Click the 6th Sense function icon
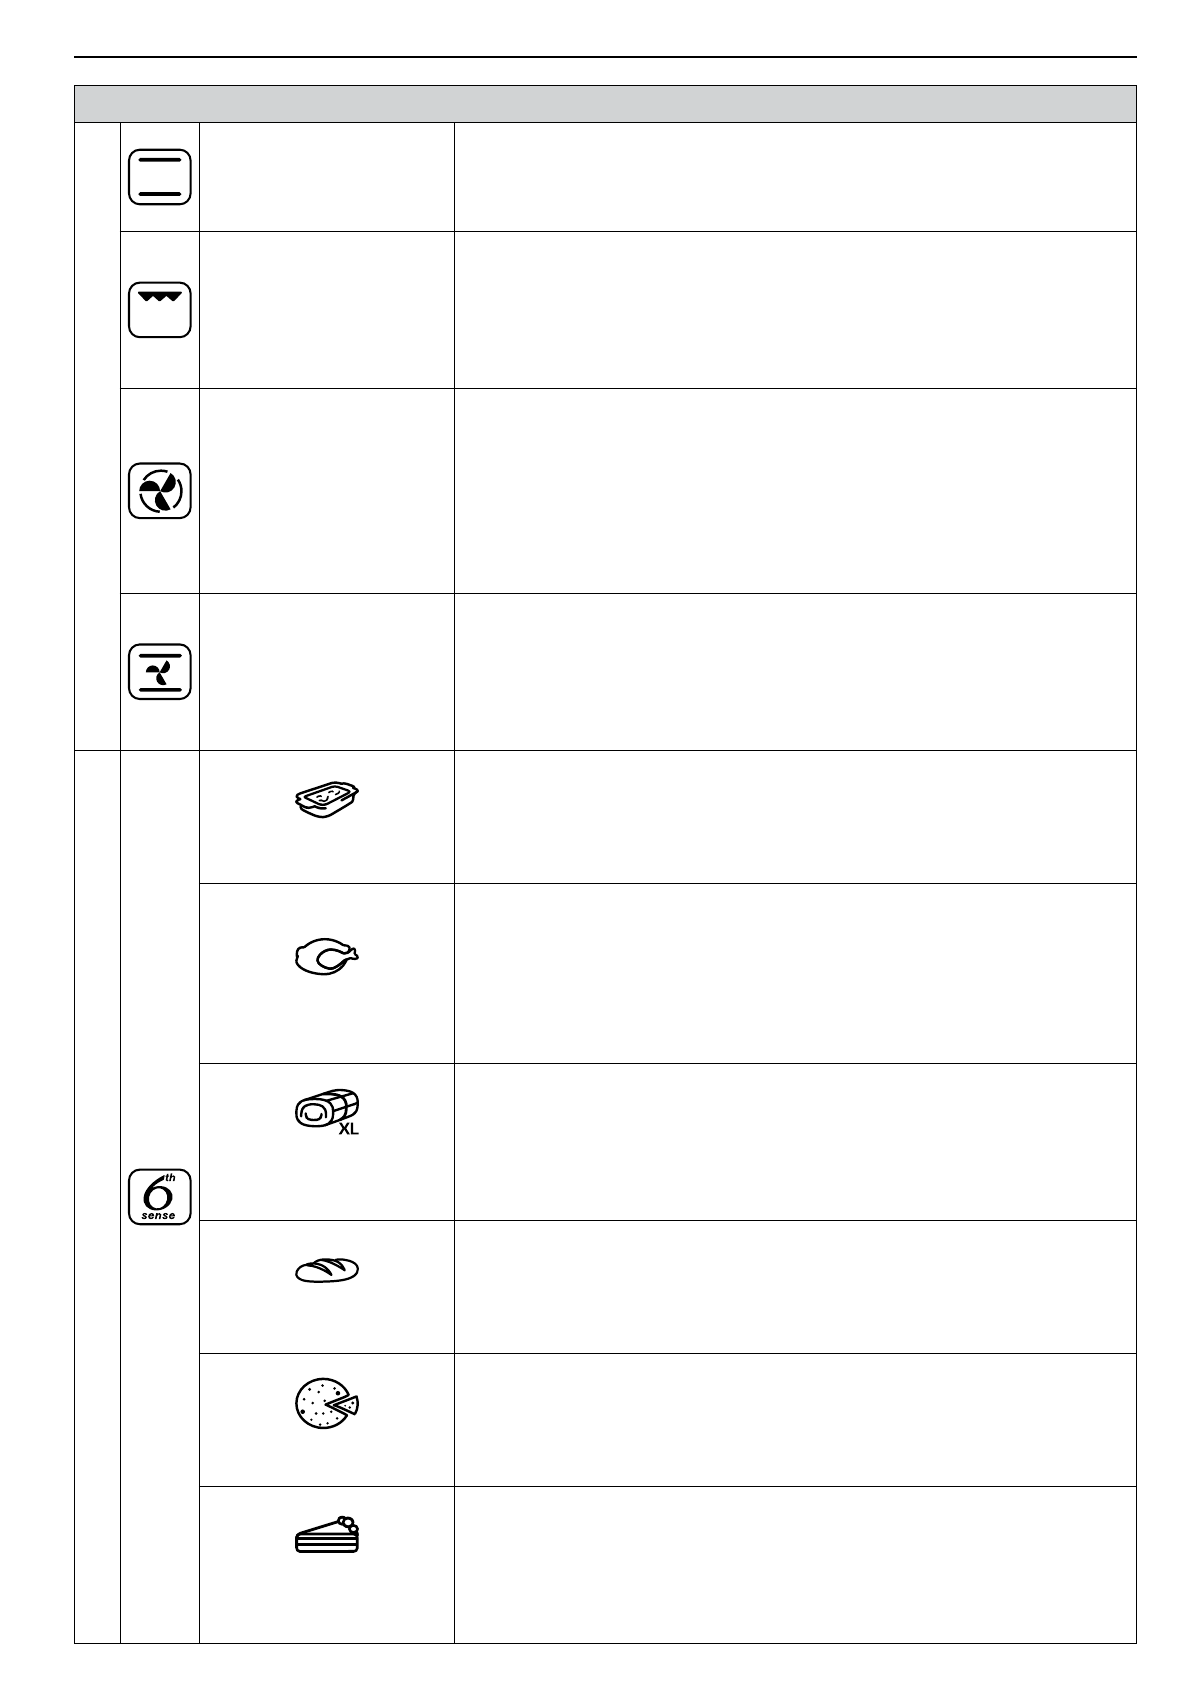Screen dimensions: 1191x1684 [x=159, y=1196]
